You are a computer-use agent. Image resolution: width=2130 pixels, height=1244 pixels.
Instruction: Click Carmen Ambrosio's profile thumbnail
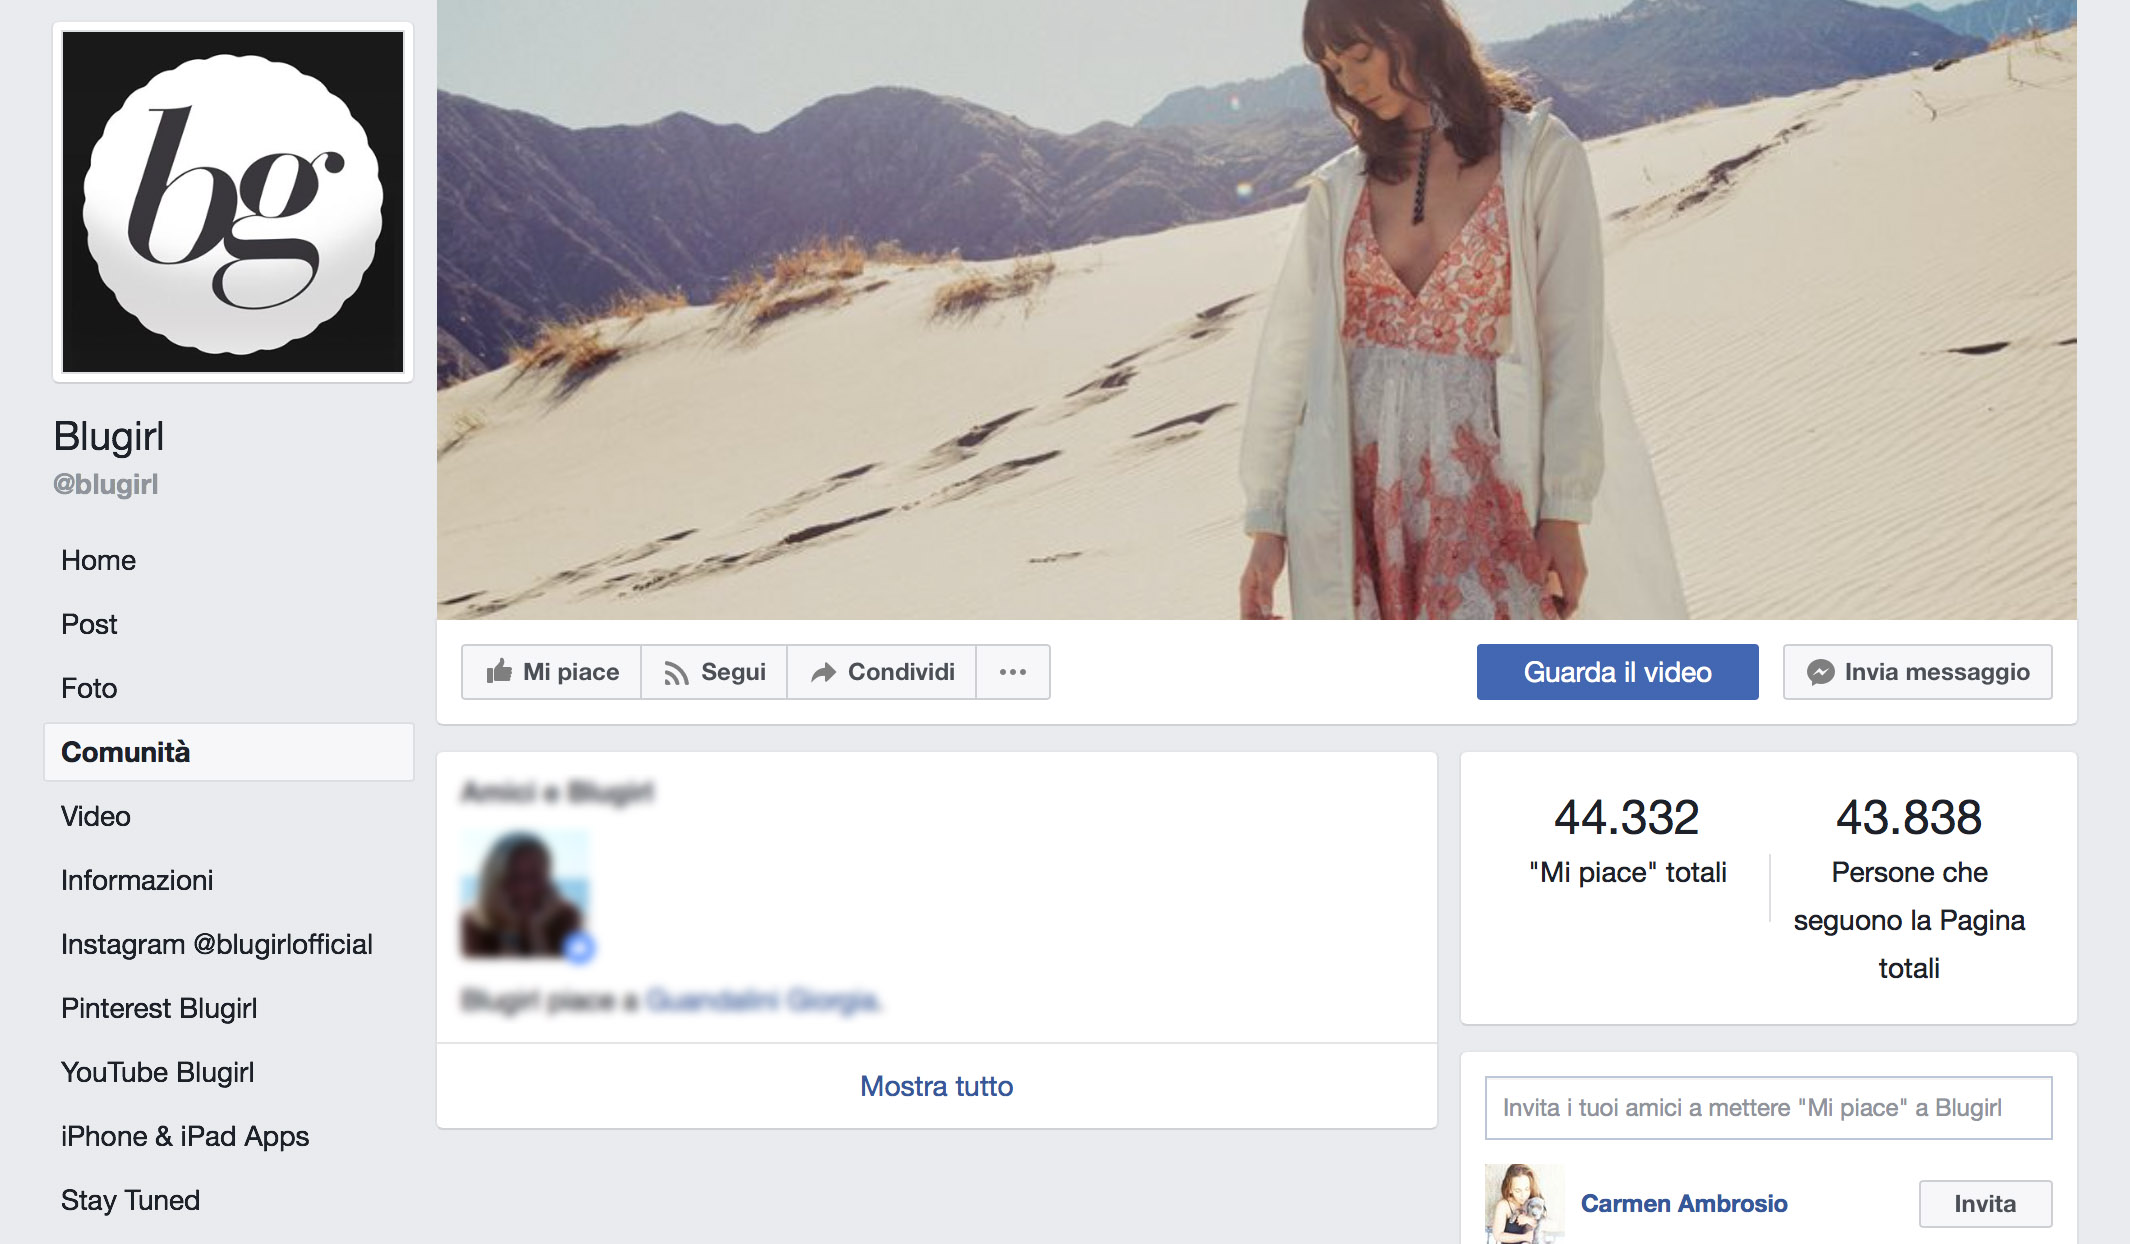(1523, 1204)
